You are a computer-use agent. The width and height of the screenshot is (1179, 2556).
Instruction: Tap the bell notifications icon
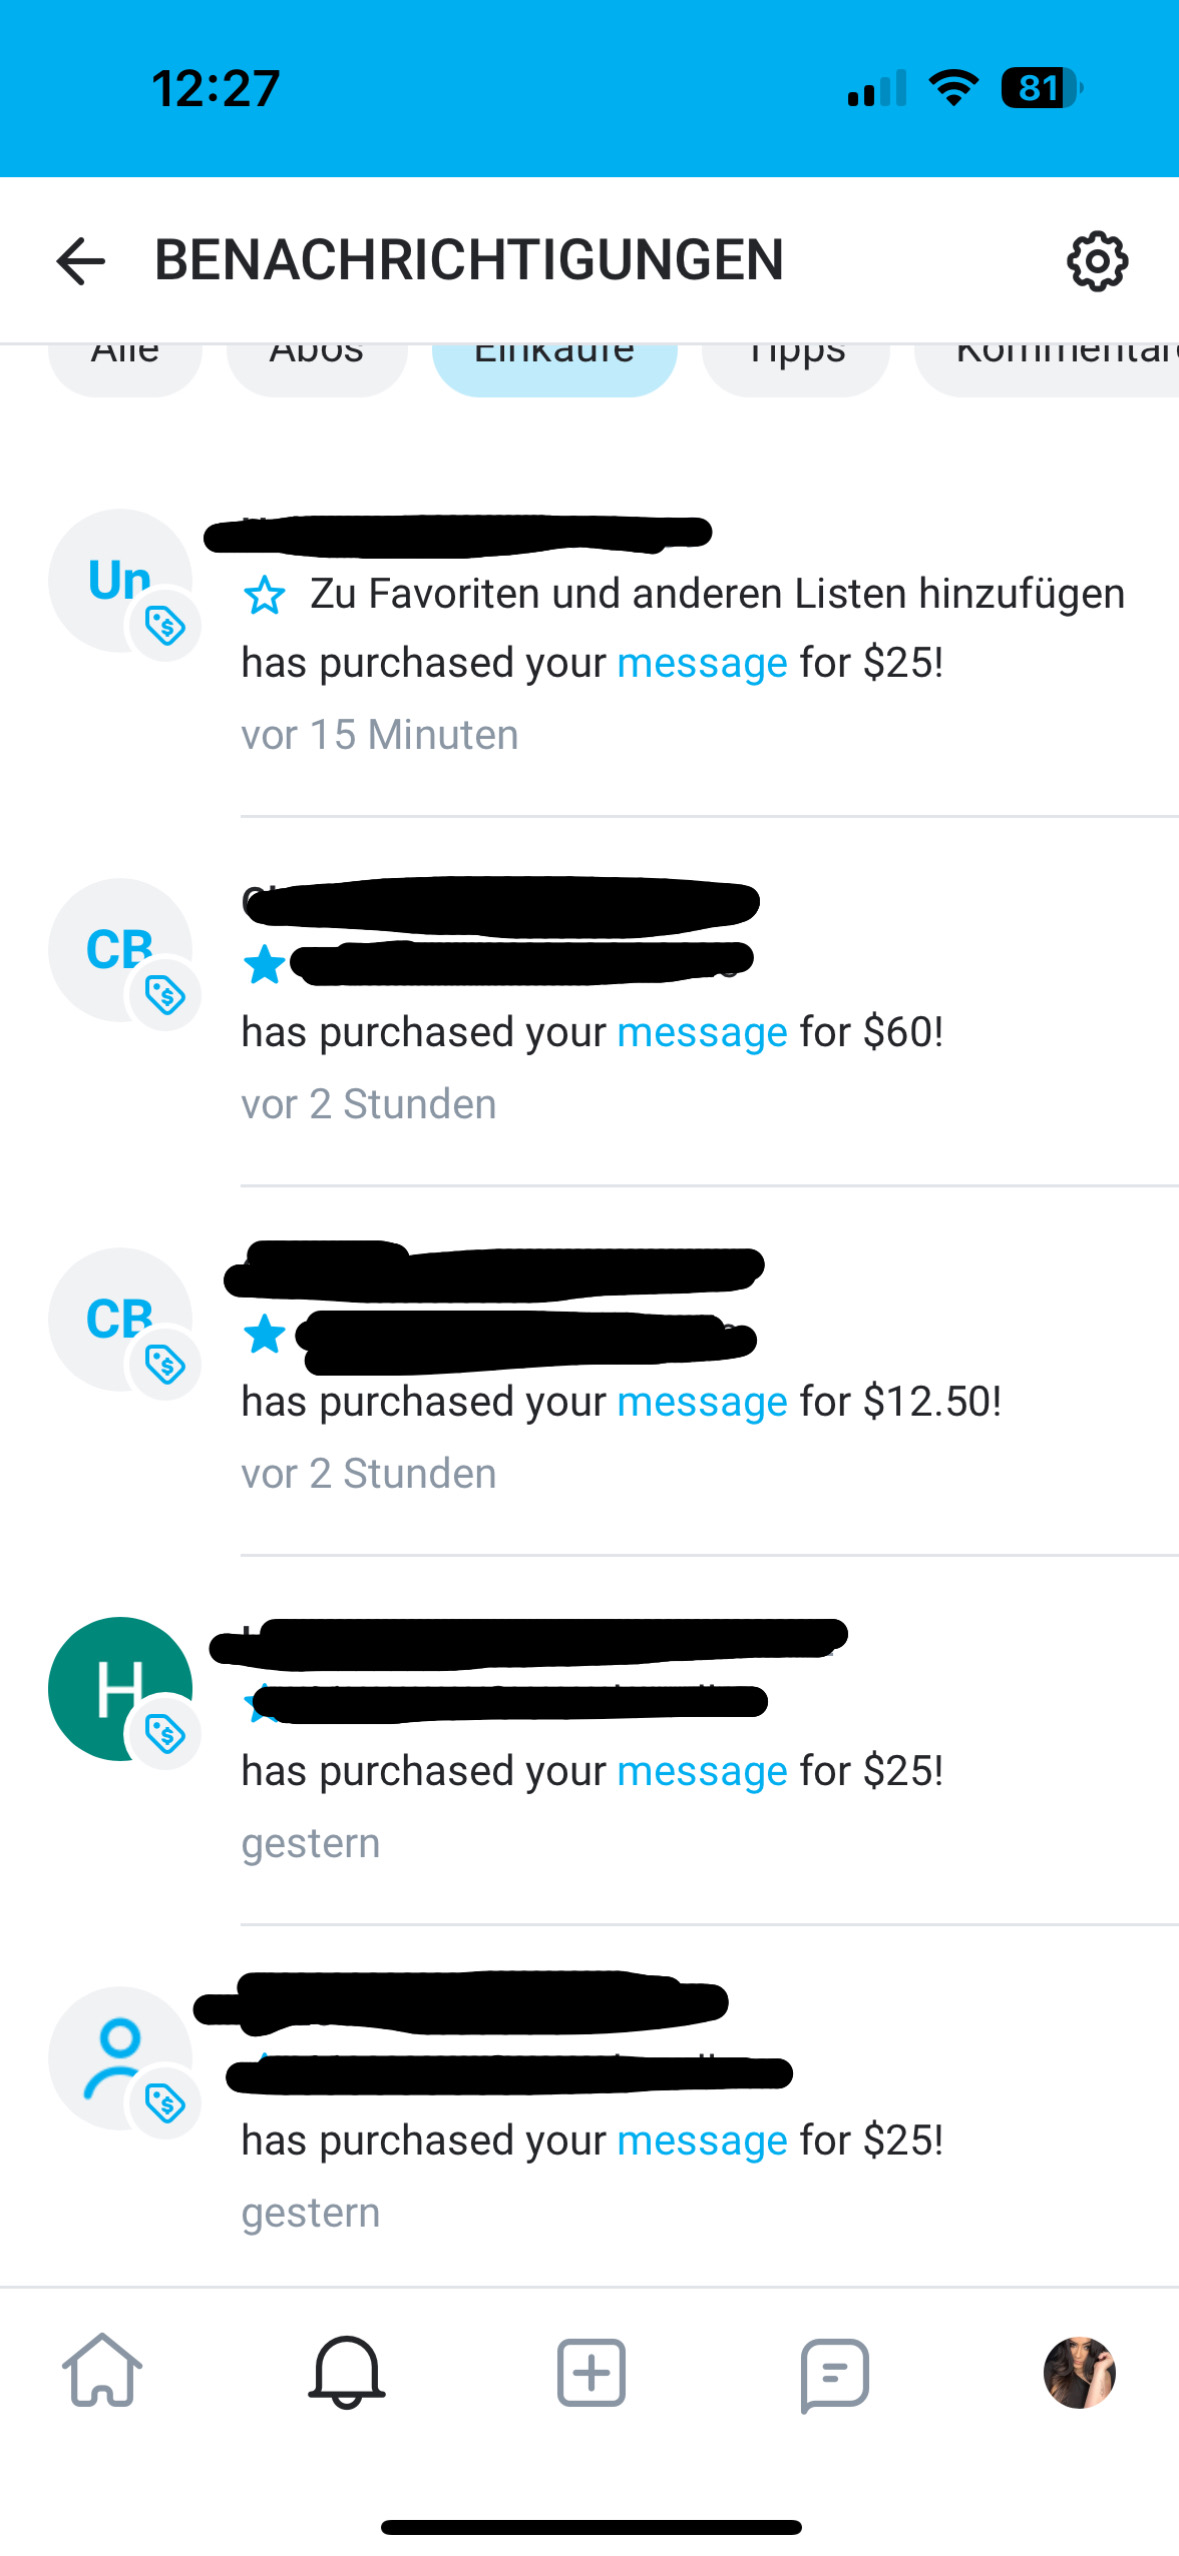[x=347, y=2370]
